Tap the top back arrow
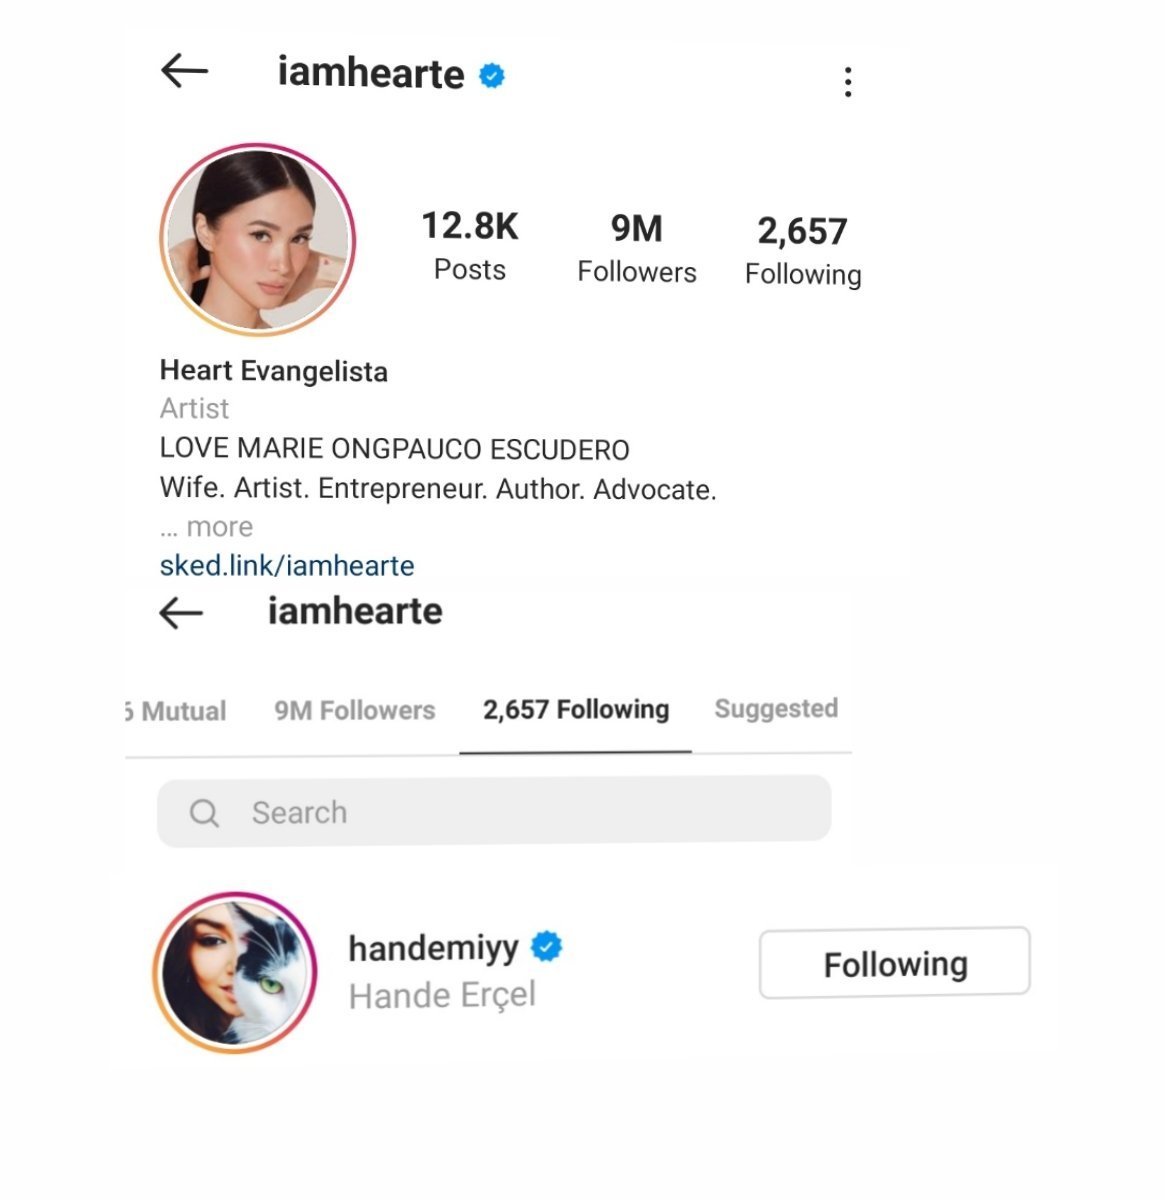 click(x=184, y=71)
